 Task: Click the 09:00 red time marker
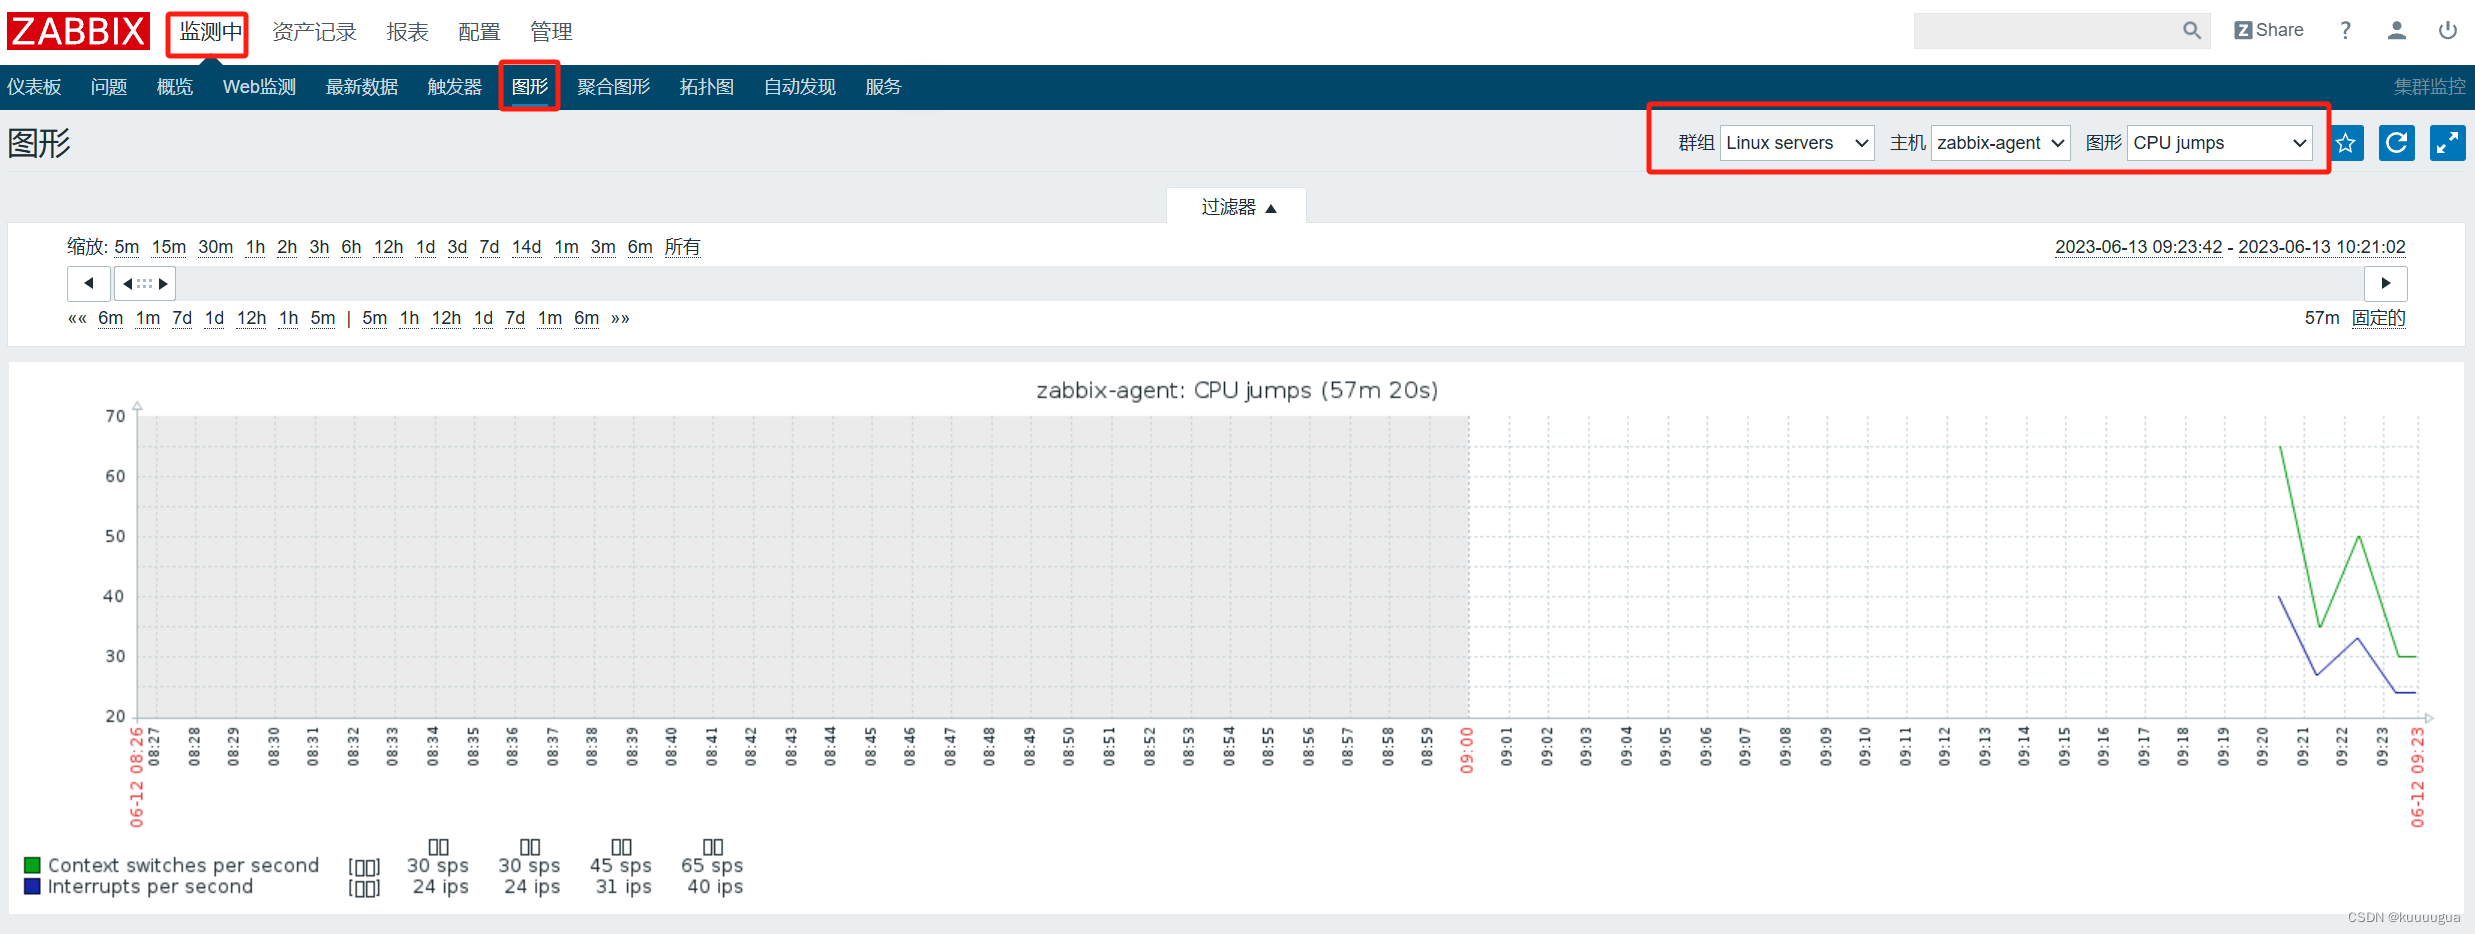1467,750
